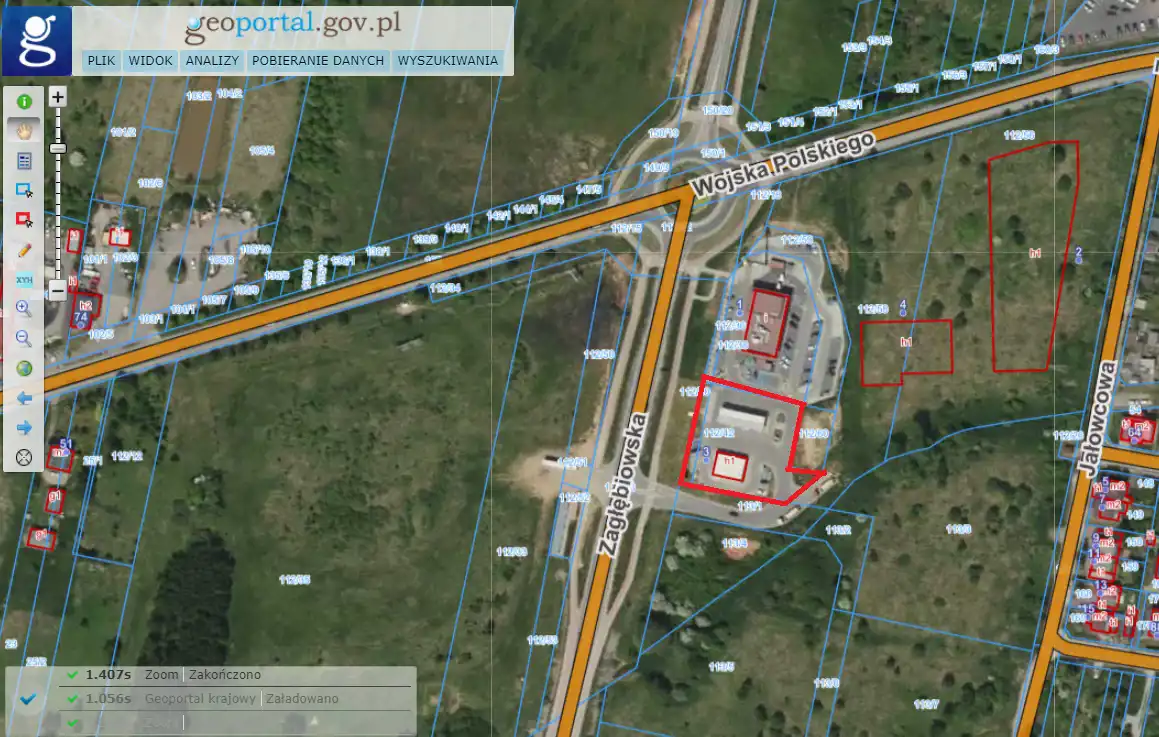This screenshot has height=737, width=1159.
Task: Click the crossed-circle tool at toolbar bottom
Action: (x=24, y=458)
